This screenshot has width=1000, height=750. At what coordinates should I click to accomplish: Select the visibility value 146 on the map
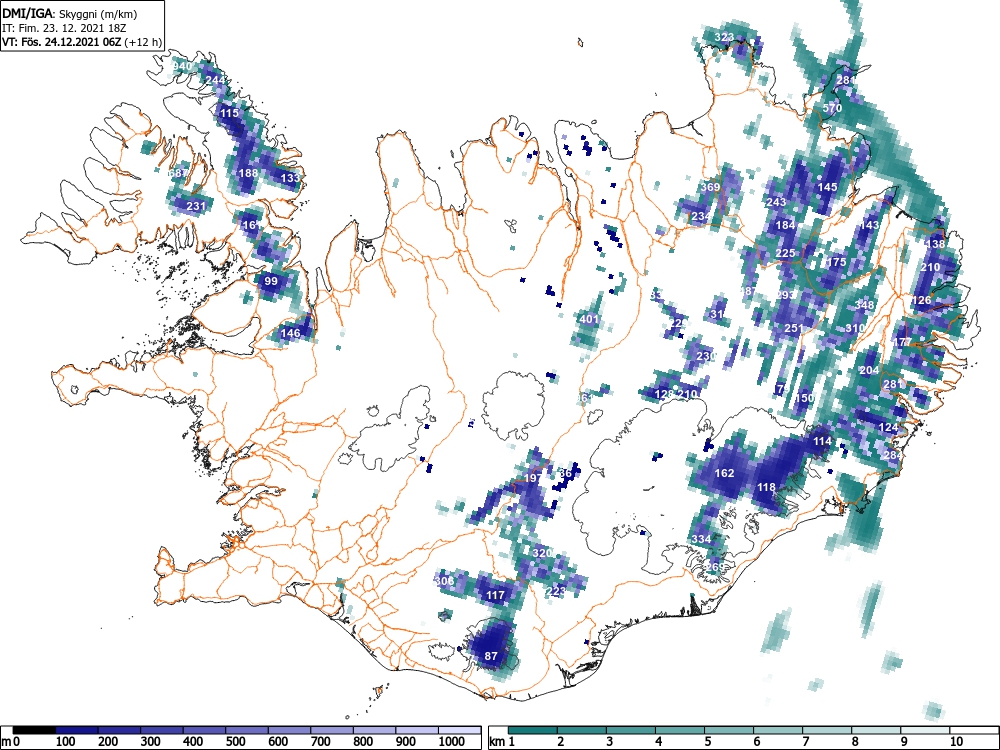291,333
